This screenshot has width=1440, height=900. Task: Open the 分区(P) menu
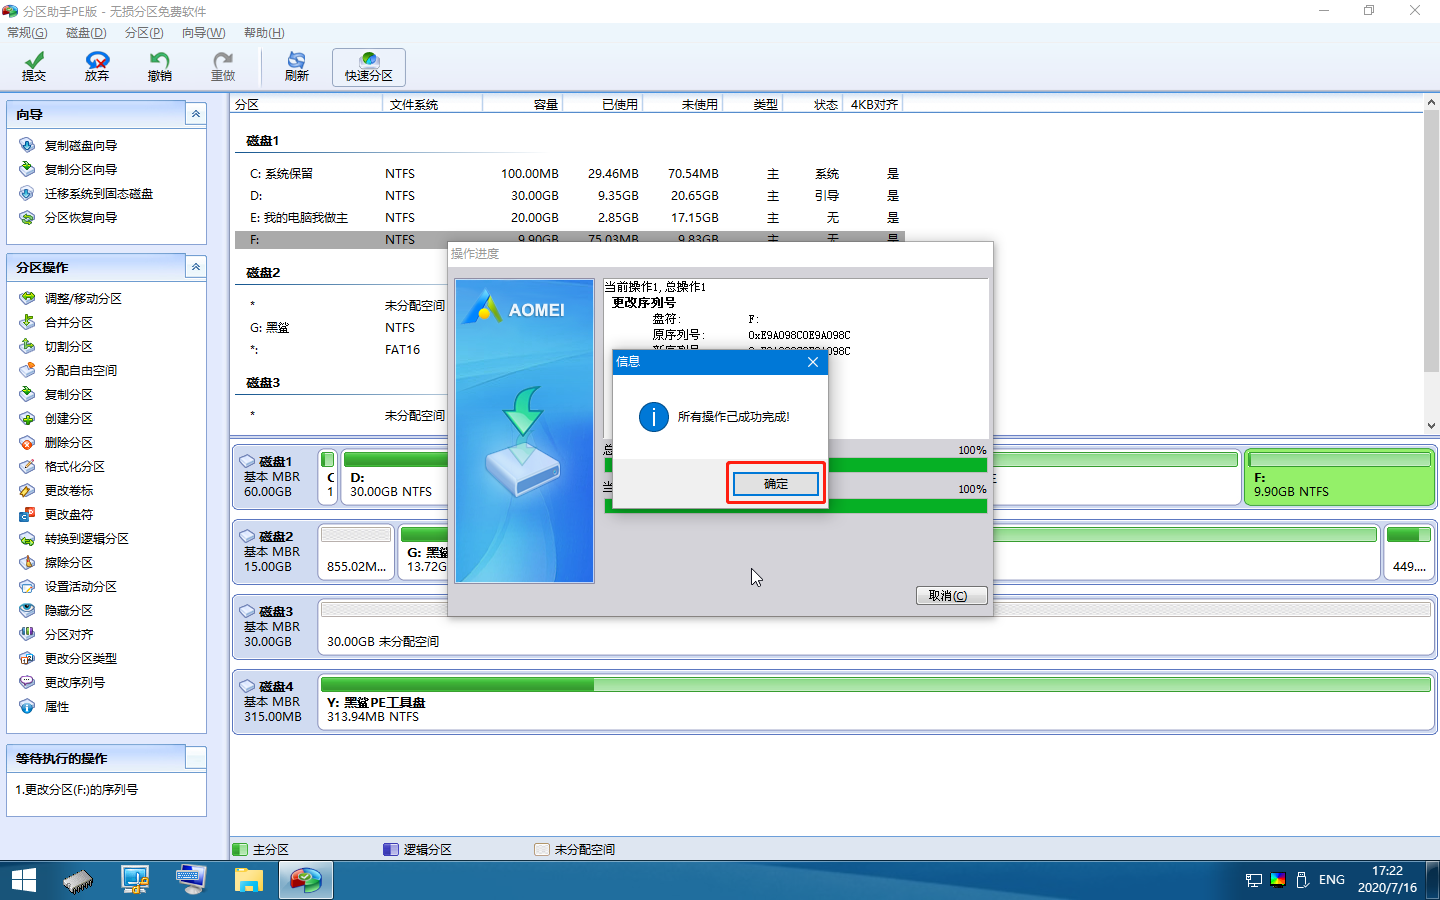click(x=144, y=33)
